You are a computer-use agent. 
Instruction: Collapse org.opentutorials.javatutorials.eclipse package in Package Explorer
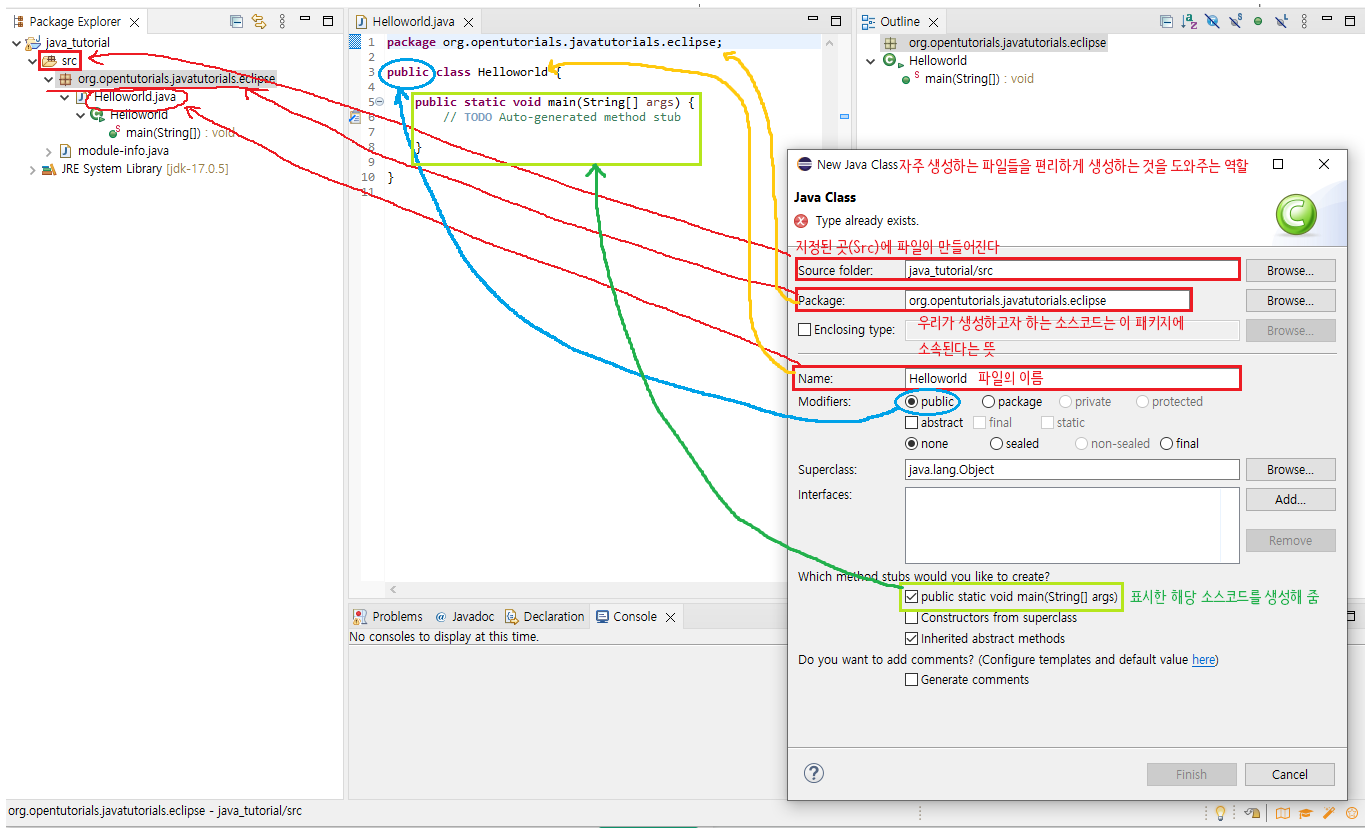[x=48, y=79]
